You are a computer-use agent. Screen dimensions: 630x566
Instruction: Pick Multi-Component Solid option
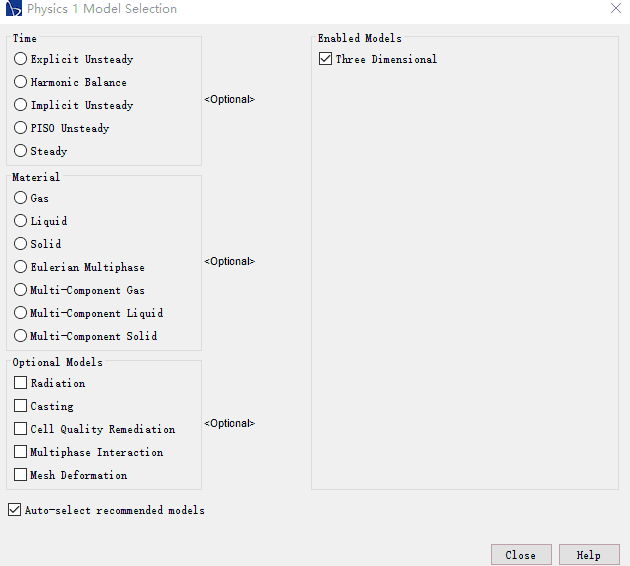[21, 336]
